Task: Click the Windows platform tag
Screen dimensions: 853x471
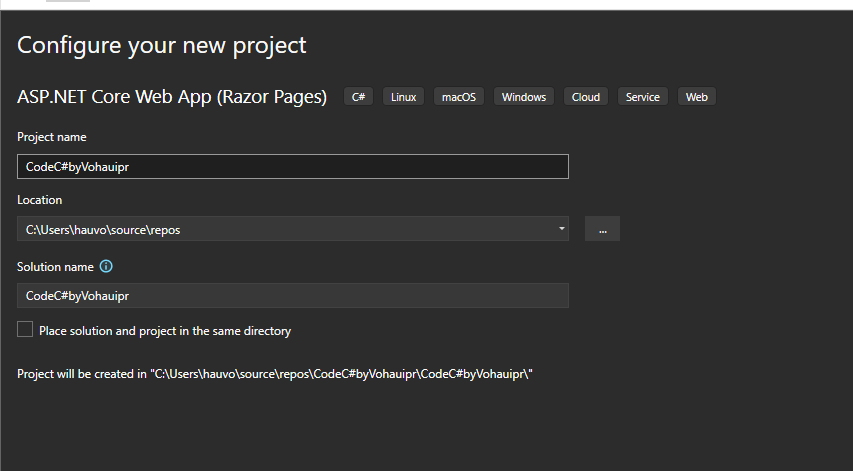Action: [524, 97]
